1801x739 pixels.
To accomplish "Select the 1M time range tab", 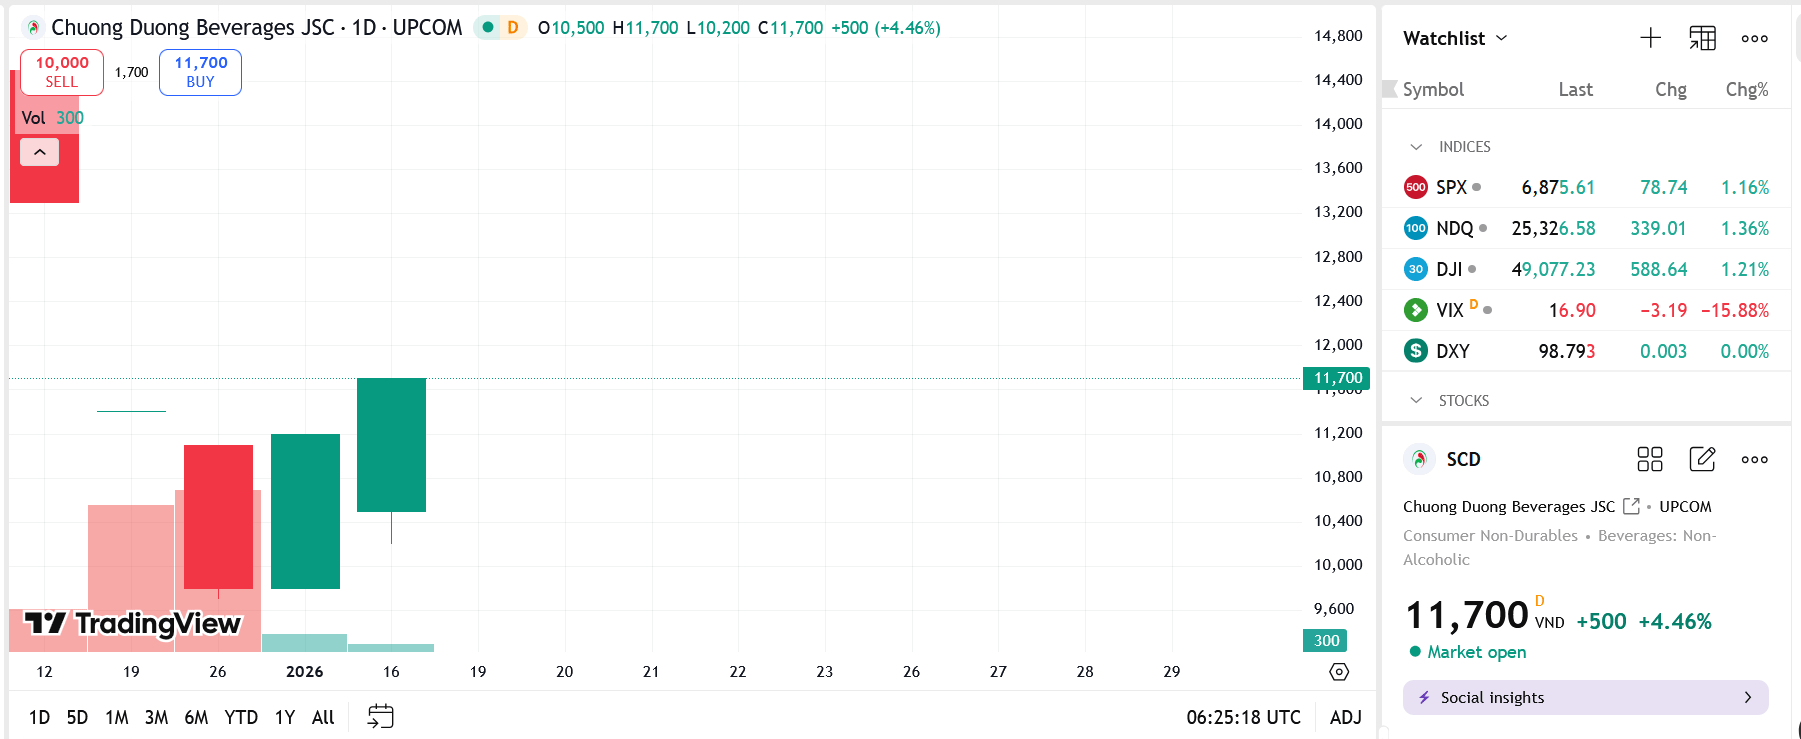I will pyautogui.click(x=117, y=717).
